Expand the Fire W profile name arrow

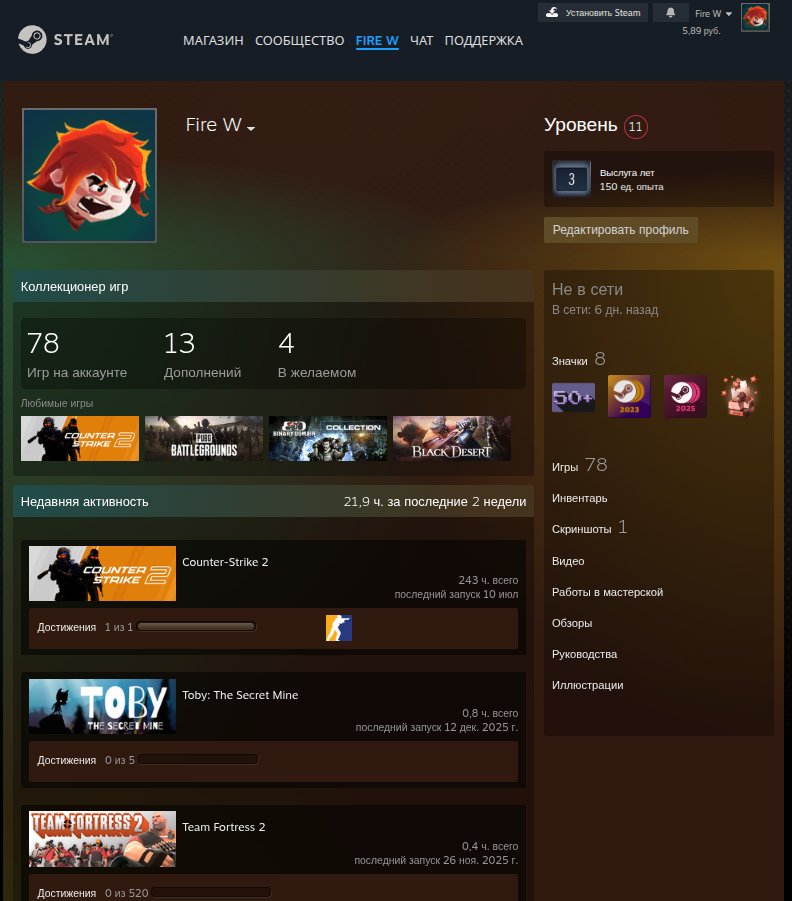[251, 129]
